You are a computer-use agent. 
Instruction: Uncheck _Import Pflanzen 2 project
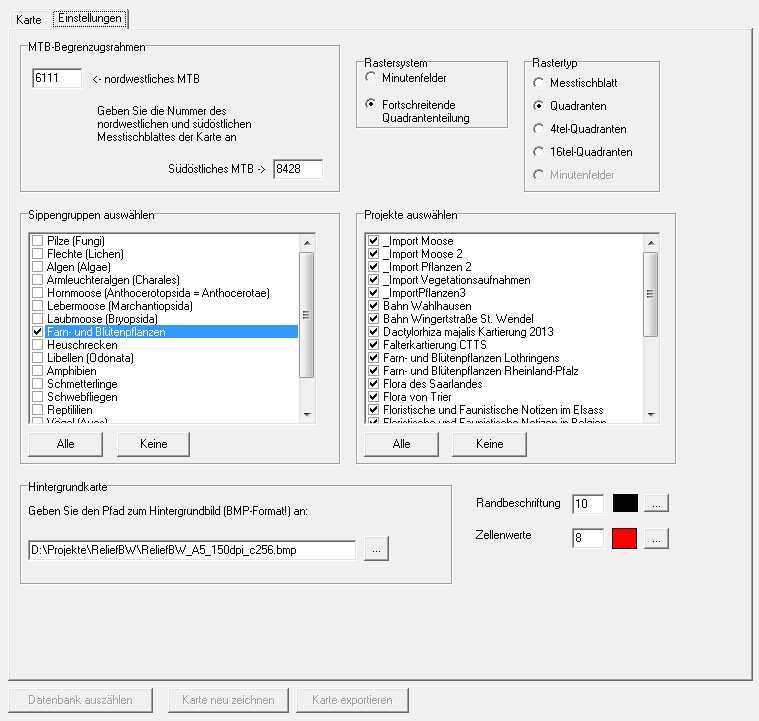(x=373, y=267)
